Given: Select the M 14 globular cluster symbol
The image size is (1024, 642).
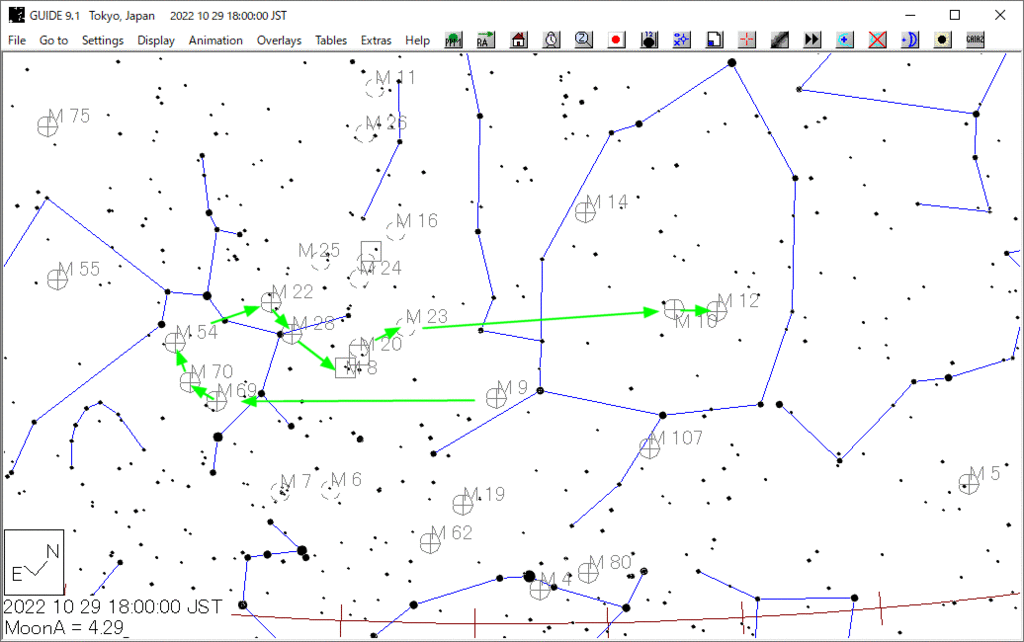Looking at the screenshot, I should click(x=586, y=212).
